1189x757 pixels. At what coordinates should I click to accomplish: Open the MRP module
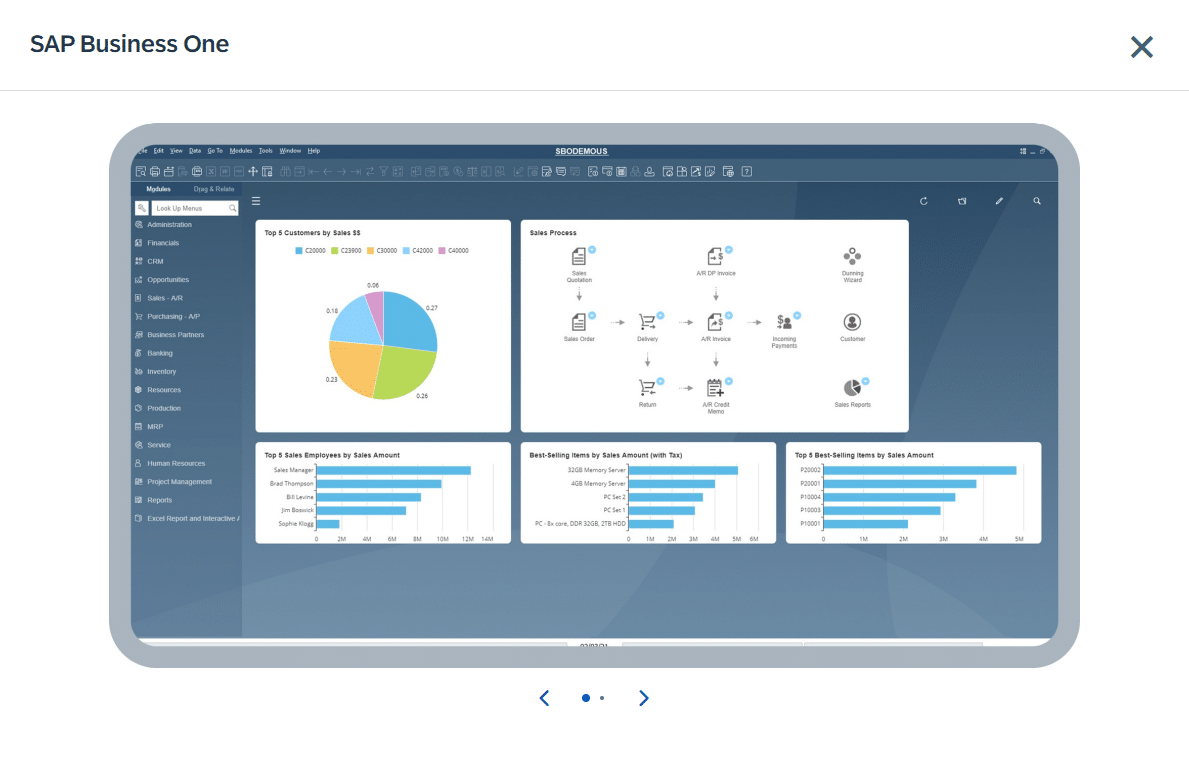(149, 426)
